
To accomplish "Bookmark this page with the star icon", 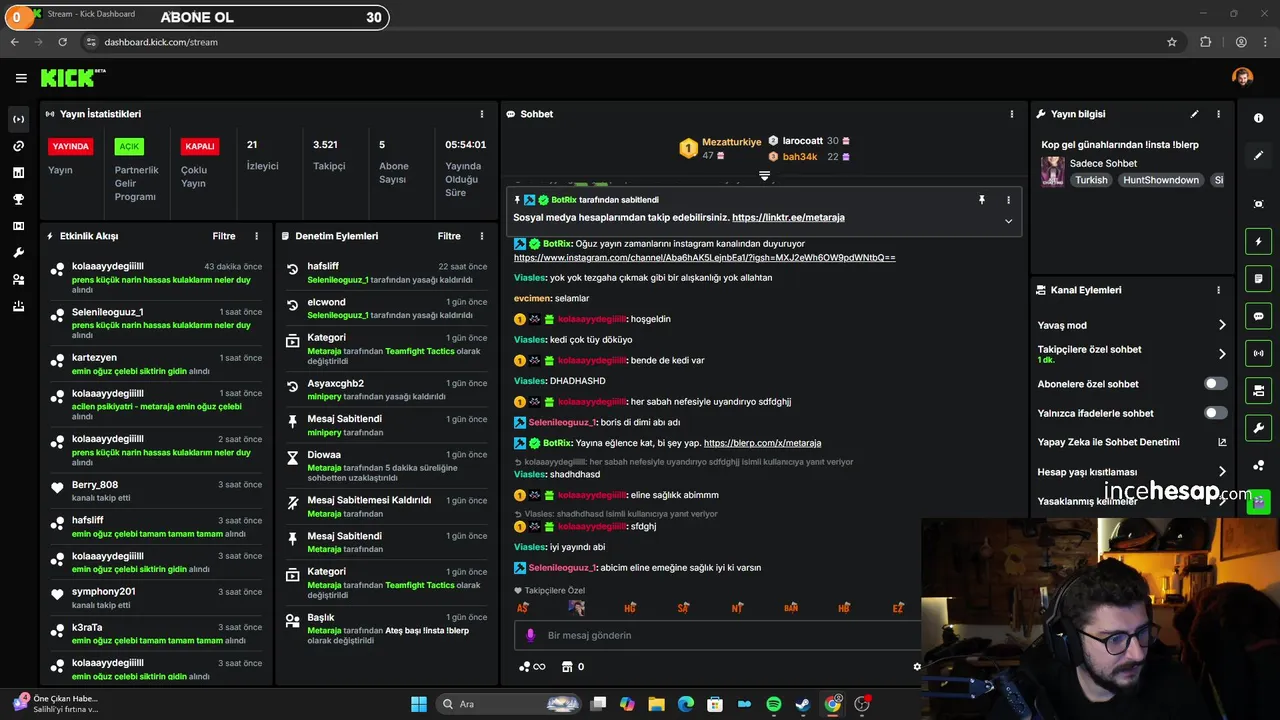I will click(1172, 42).
